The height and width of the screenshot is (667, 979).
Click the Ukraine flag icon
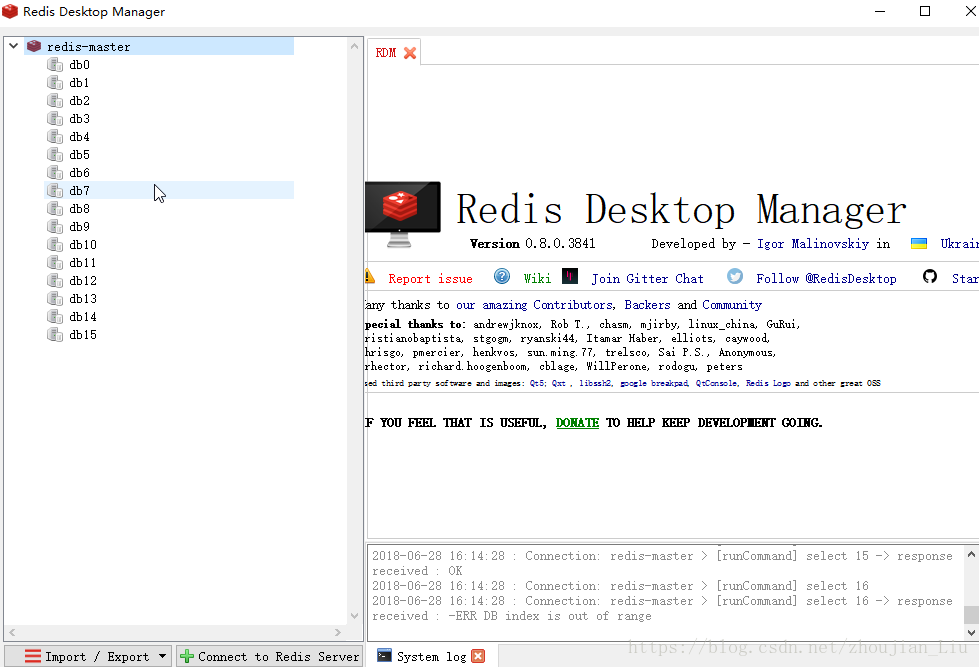tap(918, 244)
